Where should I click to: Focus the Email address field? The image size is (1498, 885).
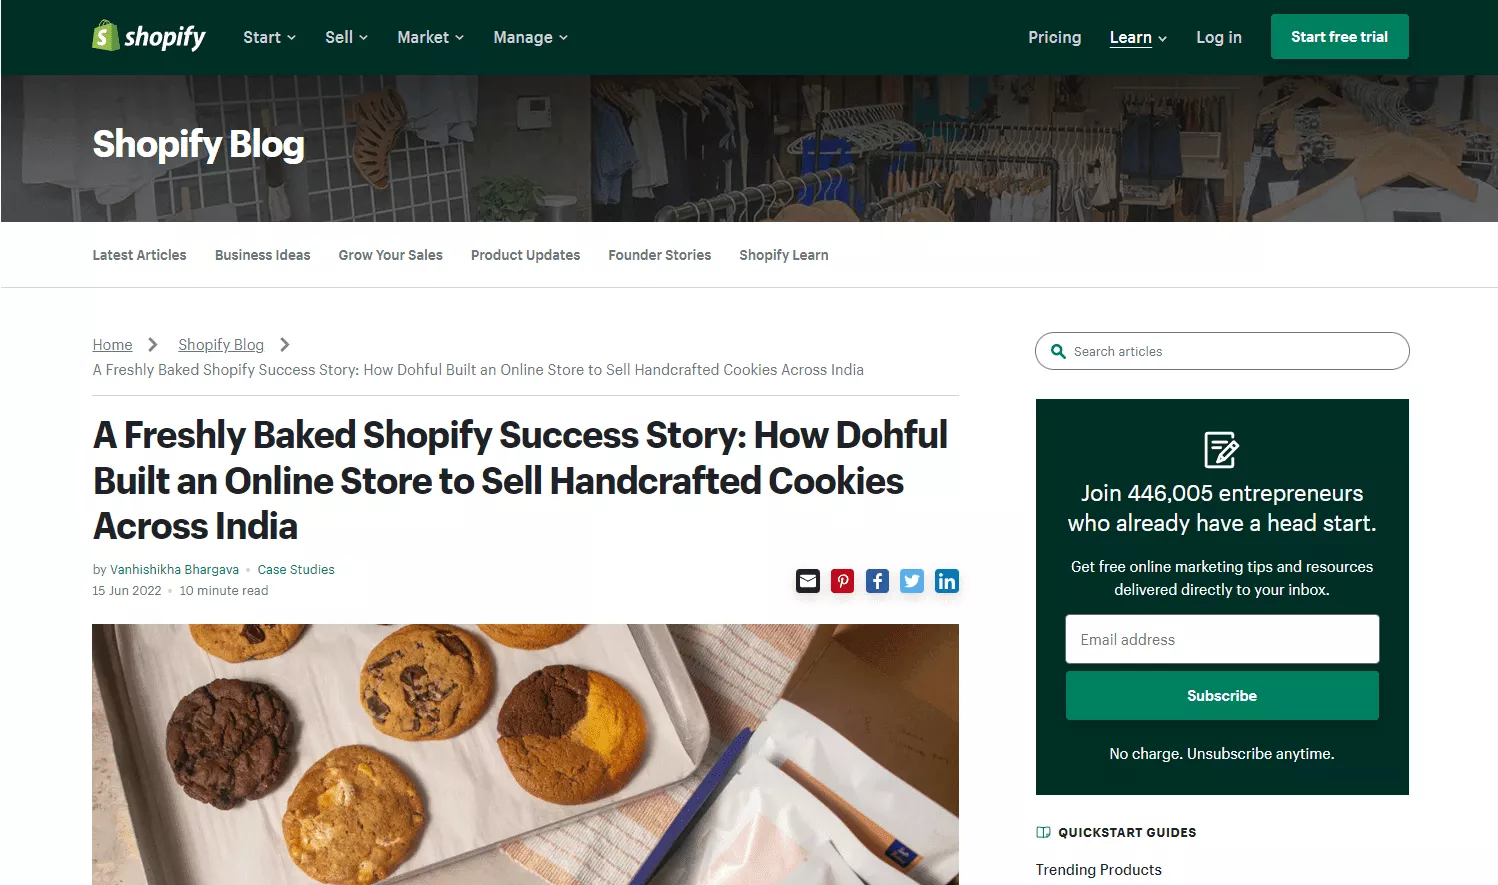[x=1221, y=639]
